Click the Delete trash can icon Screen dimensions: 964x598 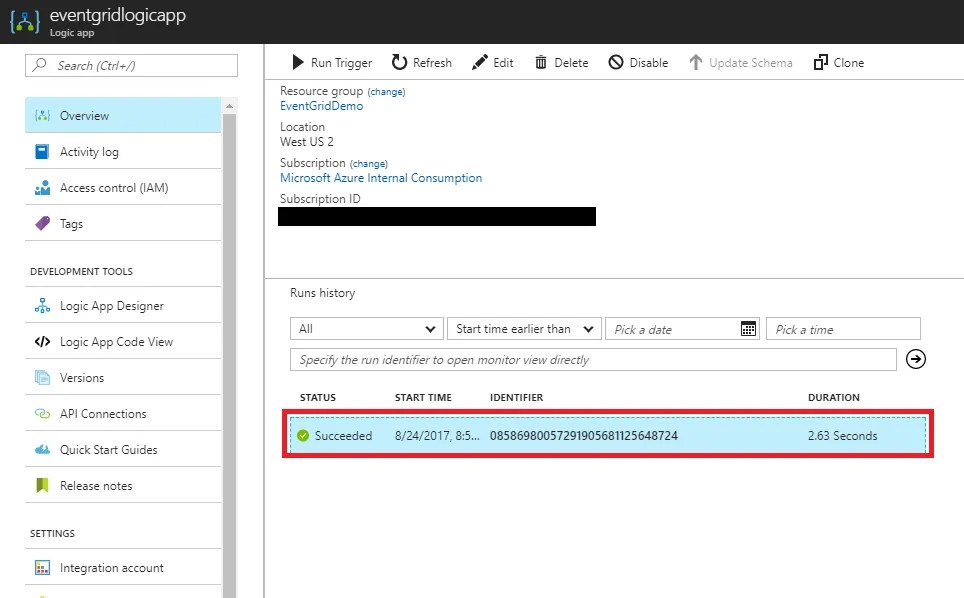[x=540, y=62]
